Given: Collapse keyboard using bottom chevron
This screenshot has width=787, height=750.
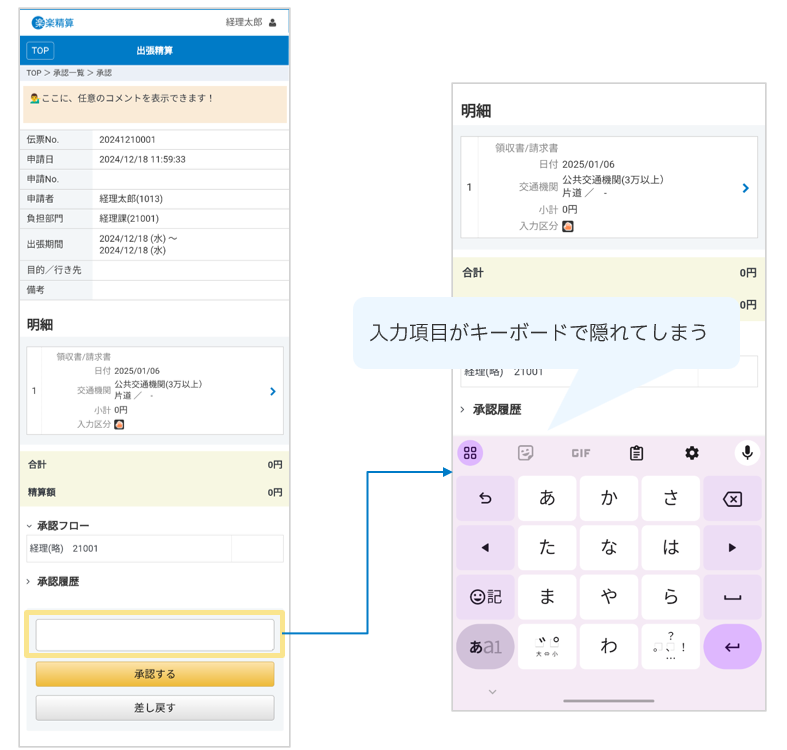Looking at the screenshot, I should [492, 692].
